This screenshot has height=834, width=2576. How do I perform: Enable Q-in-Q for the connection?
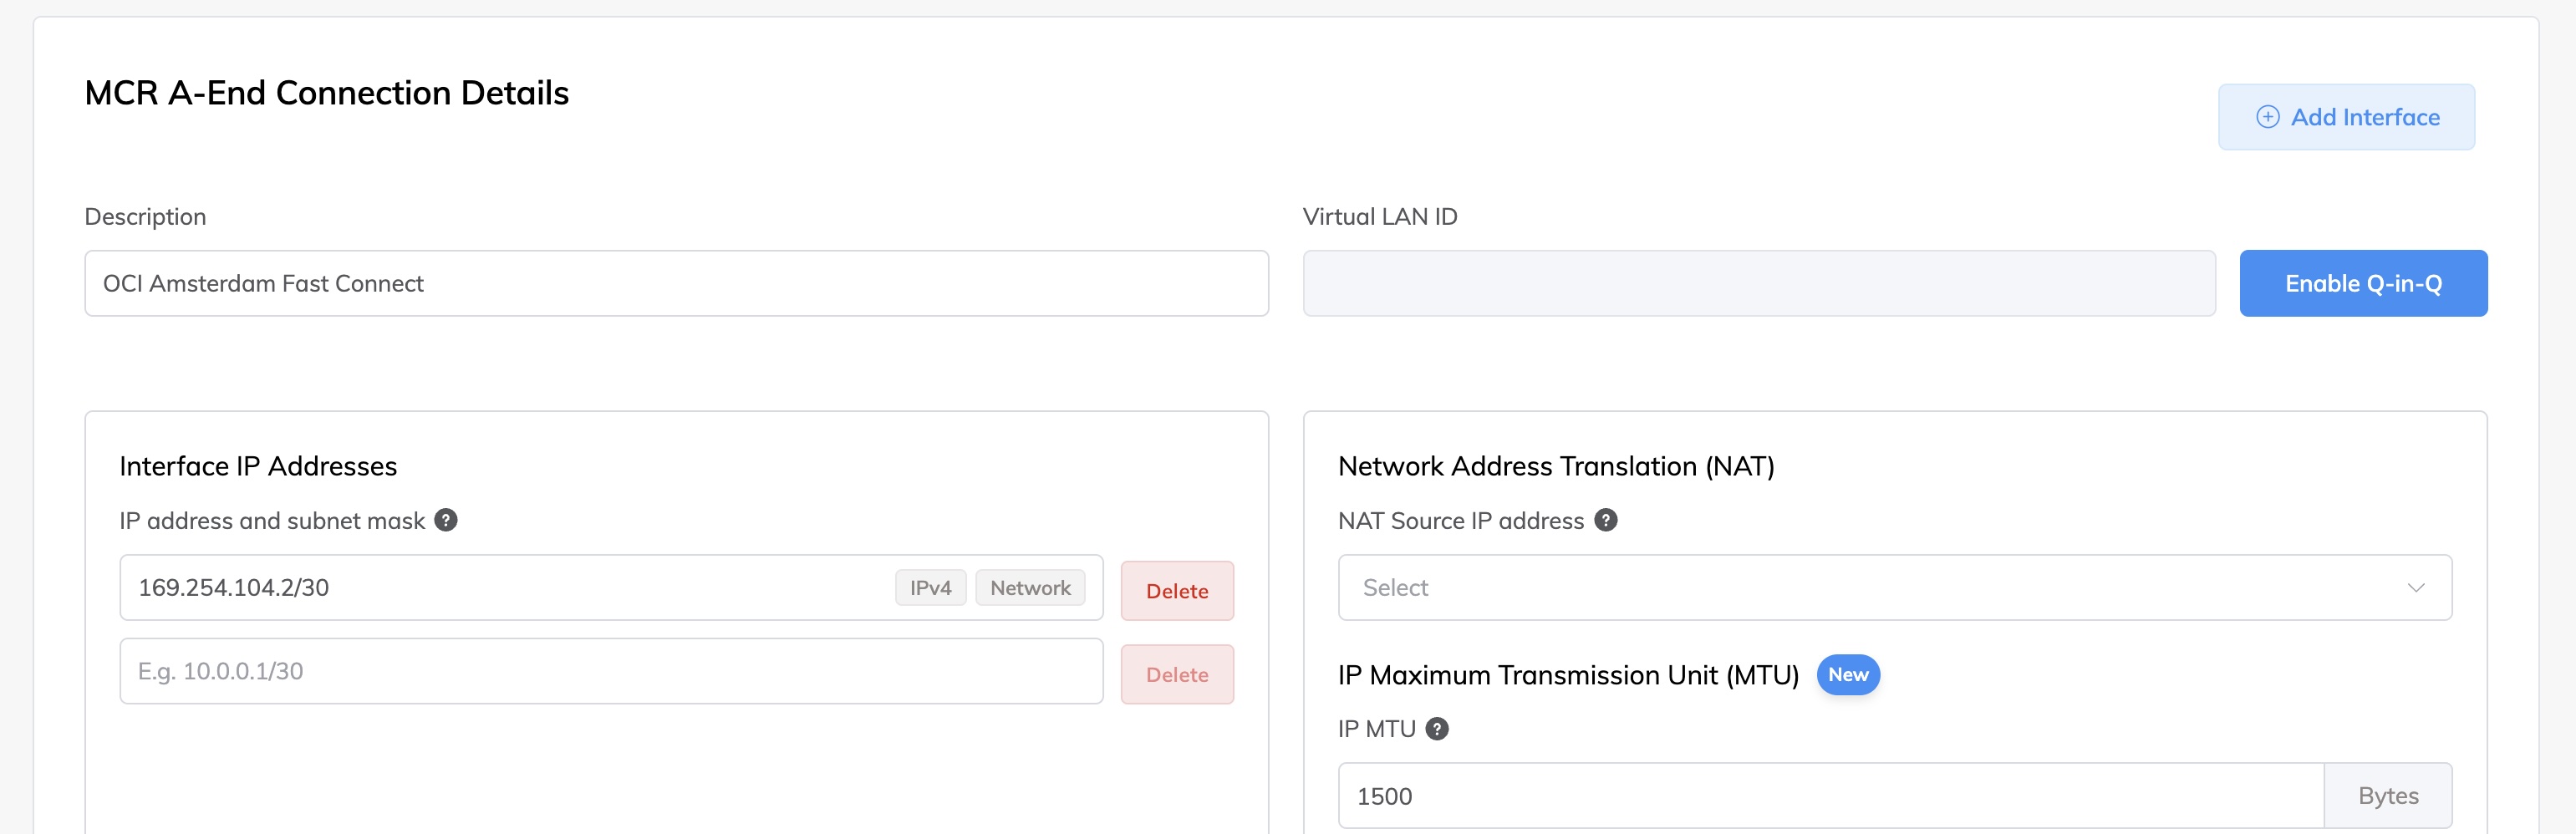(x=2363, y=283)
